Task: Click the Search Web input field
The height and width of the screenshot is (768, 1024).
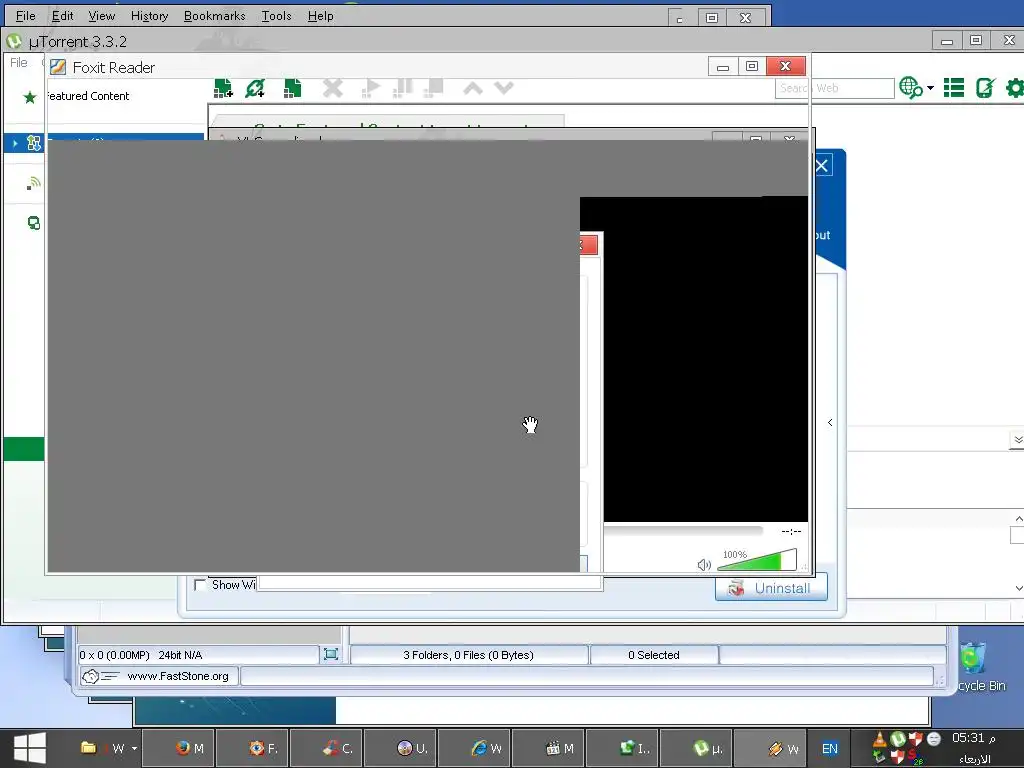Action: (x=834, y=88)
